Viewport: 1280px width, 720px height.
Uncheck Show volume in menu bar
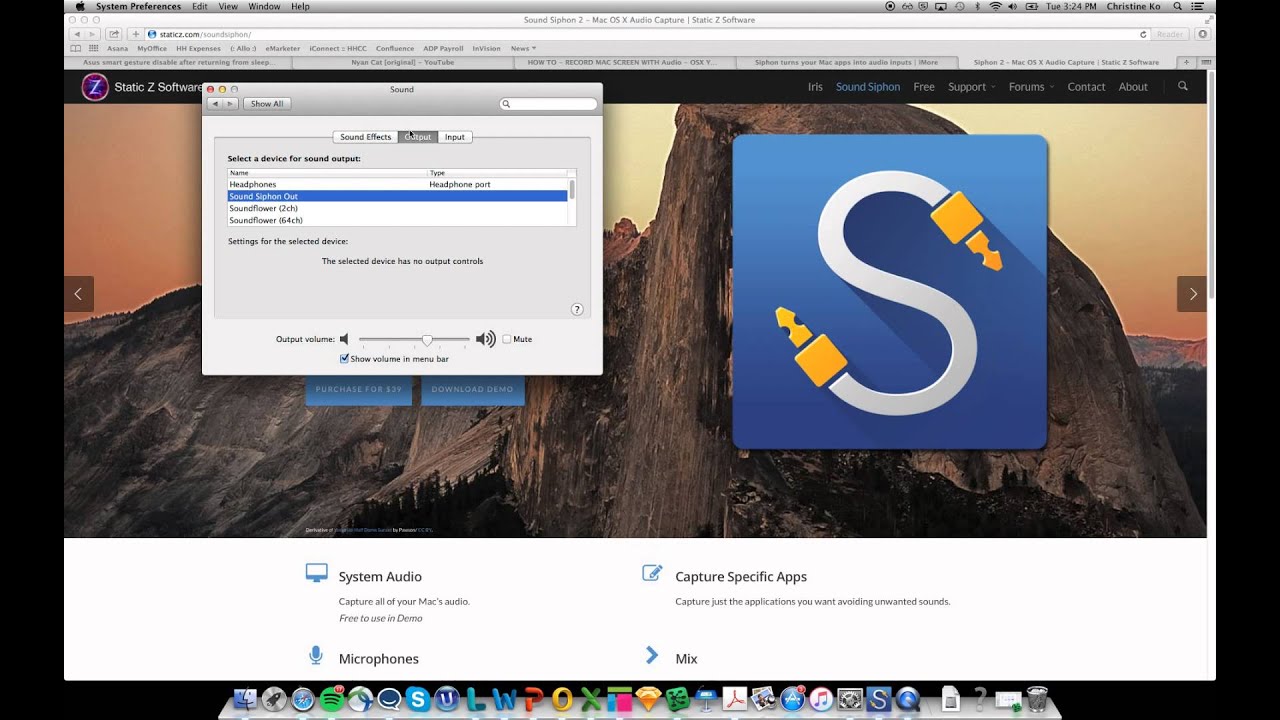pos(345,358)
